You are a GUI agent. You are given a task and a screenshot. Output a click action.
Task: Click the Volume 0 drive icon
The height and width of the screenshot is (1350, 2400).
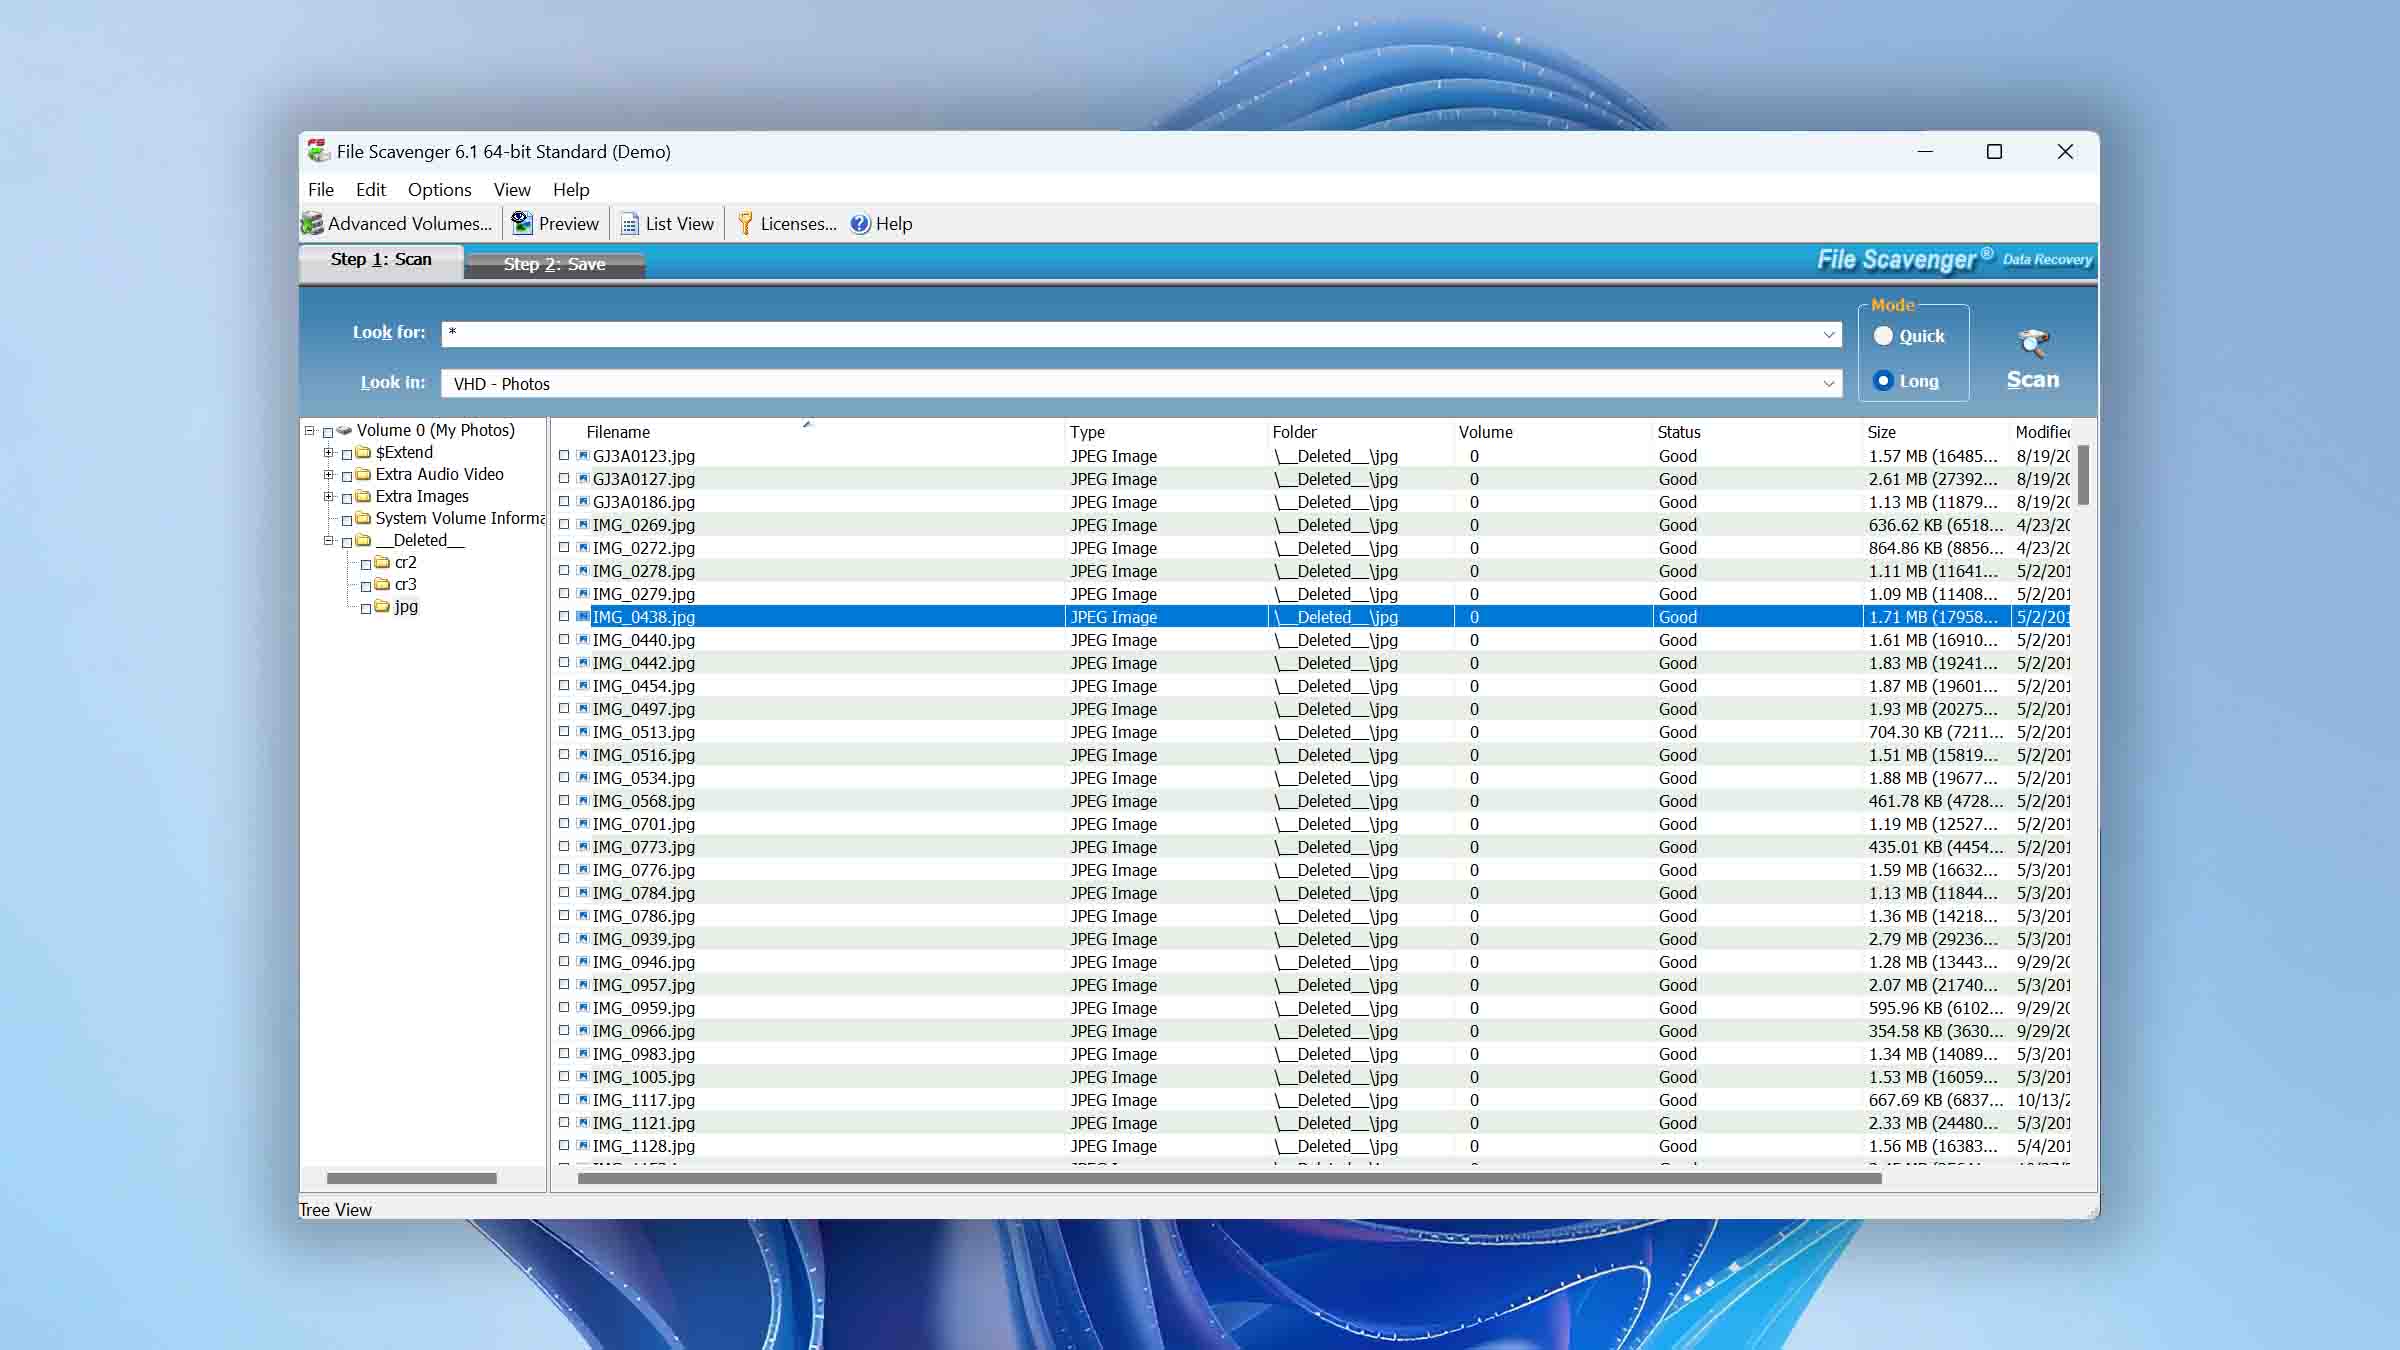click(x=344, y=431)
